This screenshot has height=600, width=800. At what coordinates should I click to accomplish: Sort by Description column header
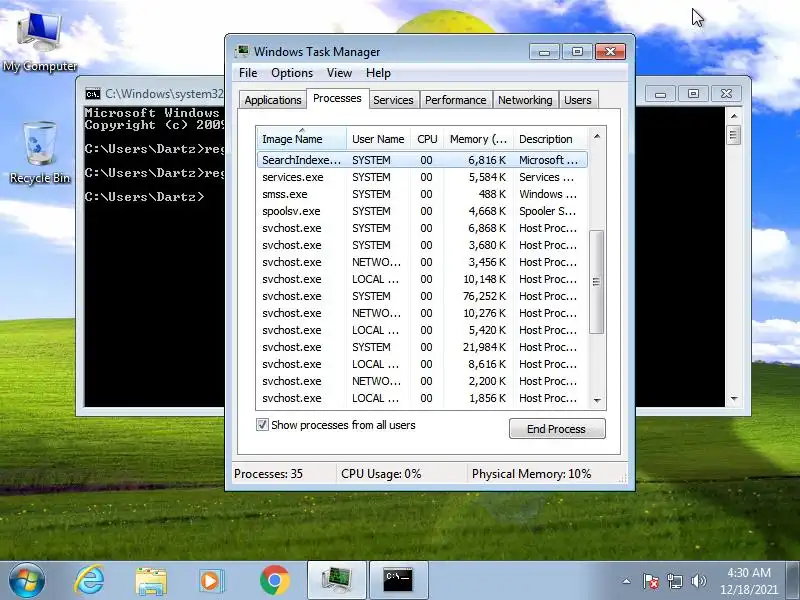coord(550,139)
